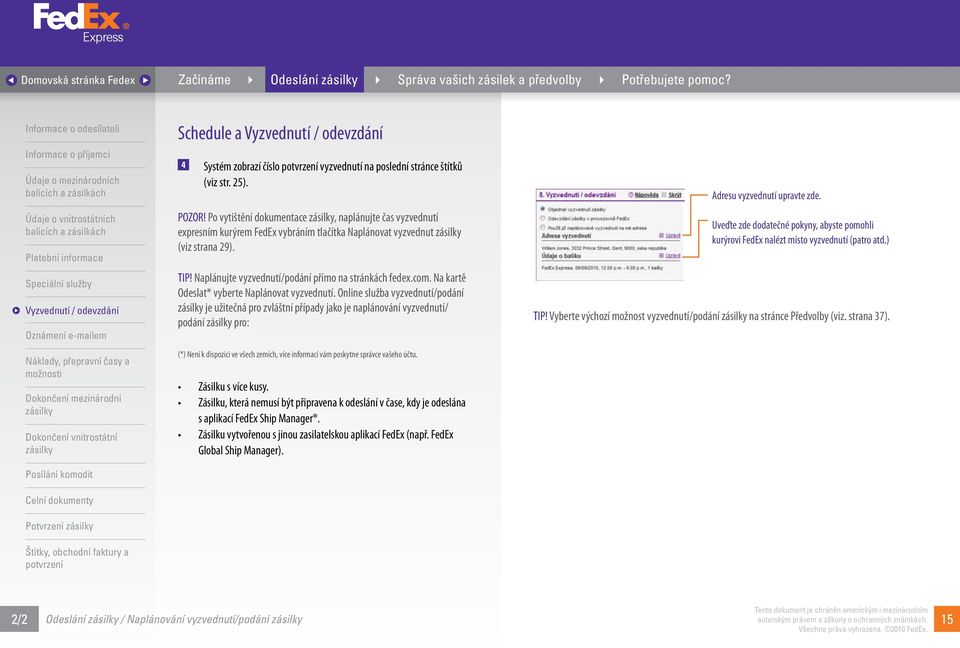
Task: Open Štítky, obchodní faktury a potvrzení
Action: pos(77,558)
